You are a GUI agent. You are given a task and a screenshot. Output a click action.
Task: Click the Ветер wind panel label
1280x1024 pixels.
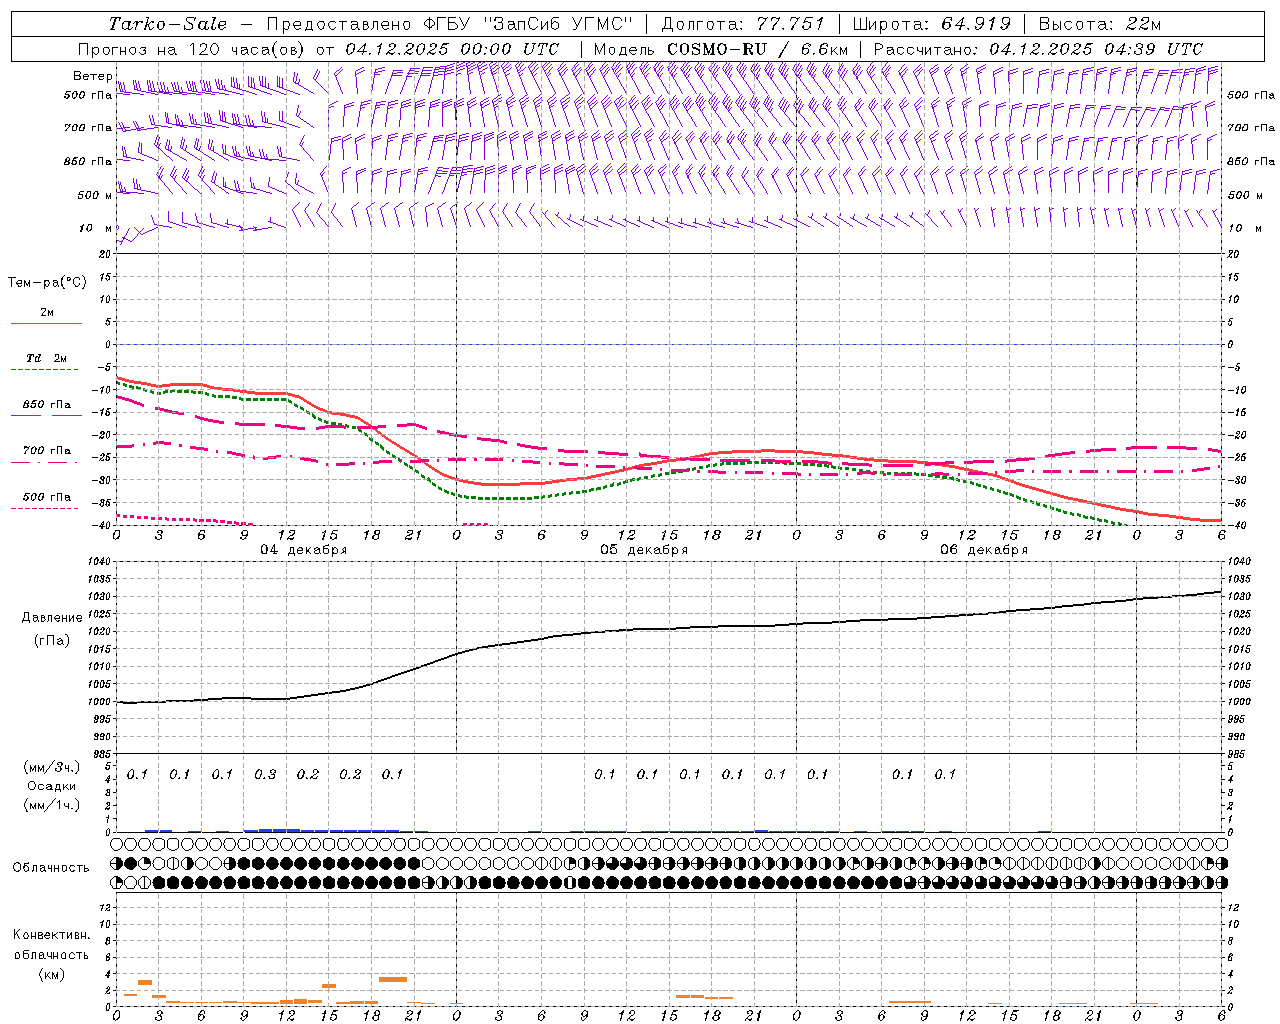(x=92, y=76)
